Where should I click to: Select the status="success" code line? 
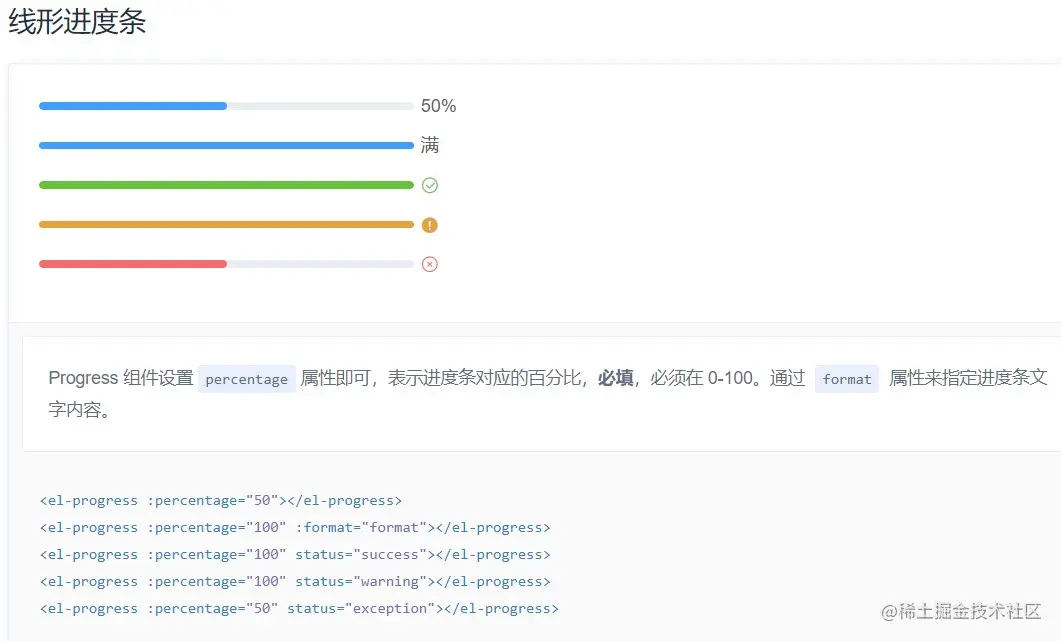point(293,554)
